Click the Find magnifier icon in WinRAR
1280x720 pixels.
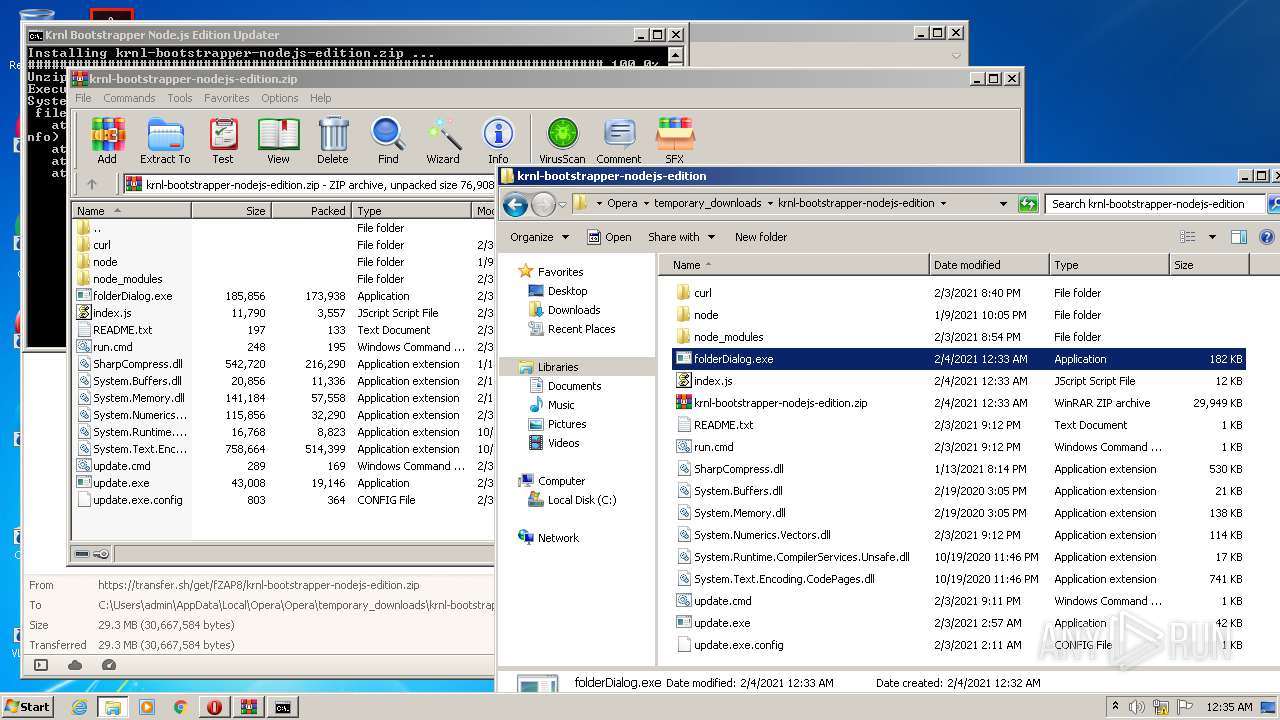(x=388, y=140)
